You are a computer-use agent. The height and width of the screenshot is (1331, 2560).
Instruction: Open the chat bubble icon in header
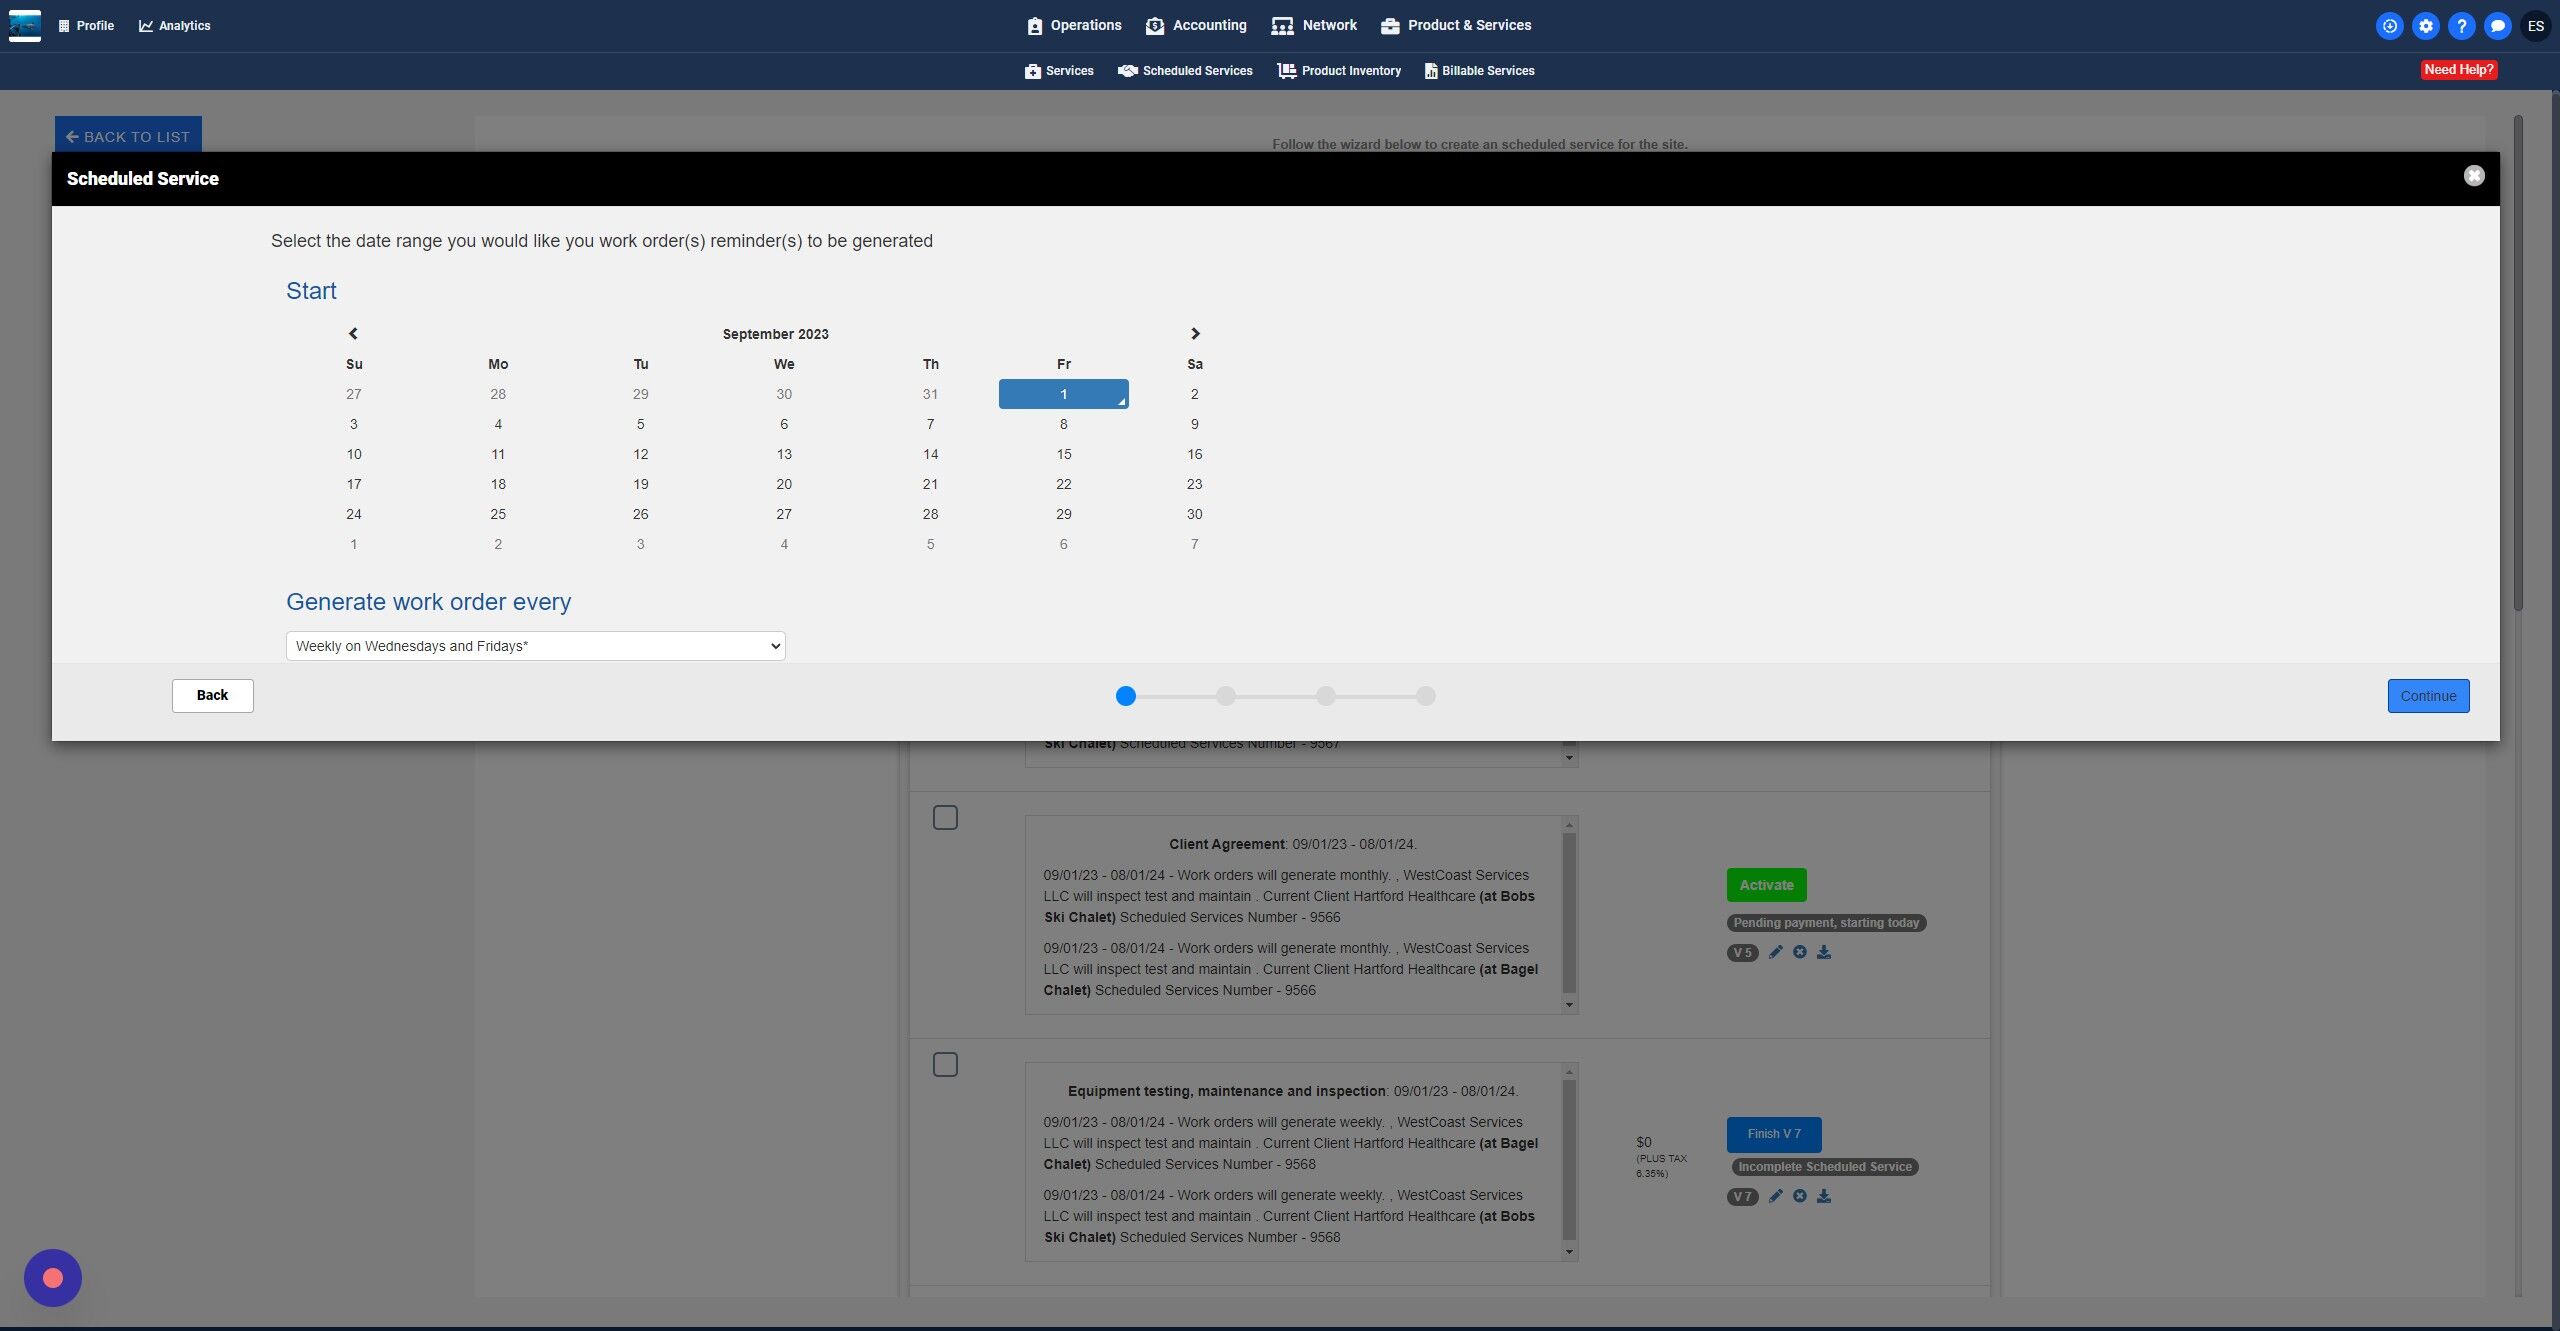[x=2497, y=26]
